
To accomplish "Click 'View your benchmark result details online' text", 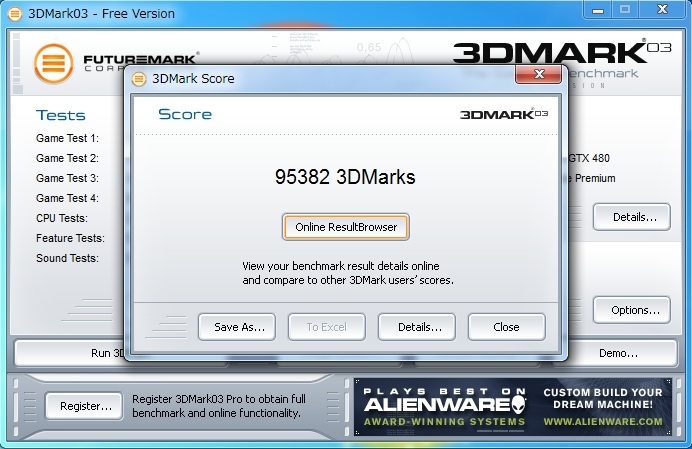I will tap(341, 266).
